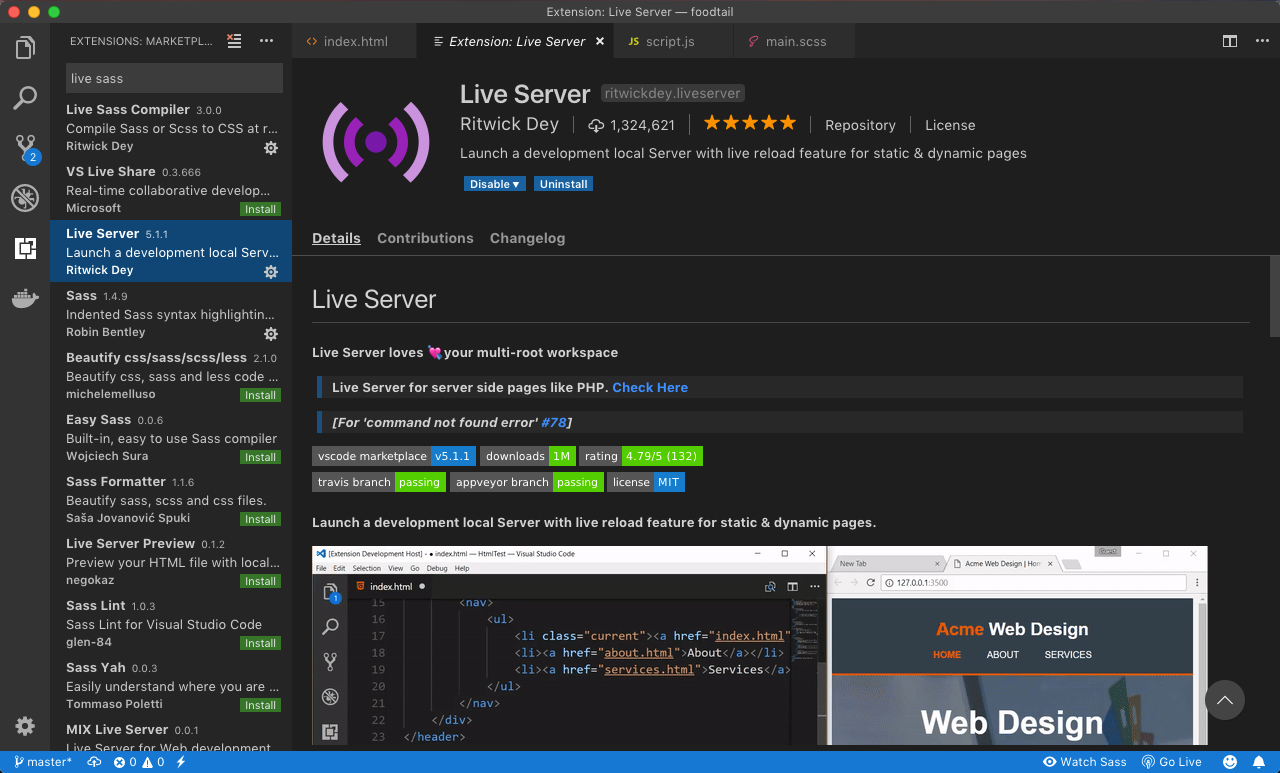This screenshot has height=773, width=1280.
Task: Open the Docker view in activity bar
Action: point(25,298)
